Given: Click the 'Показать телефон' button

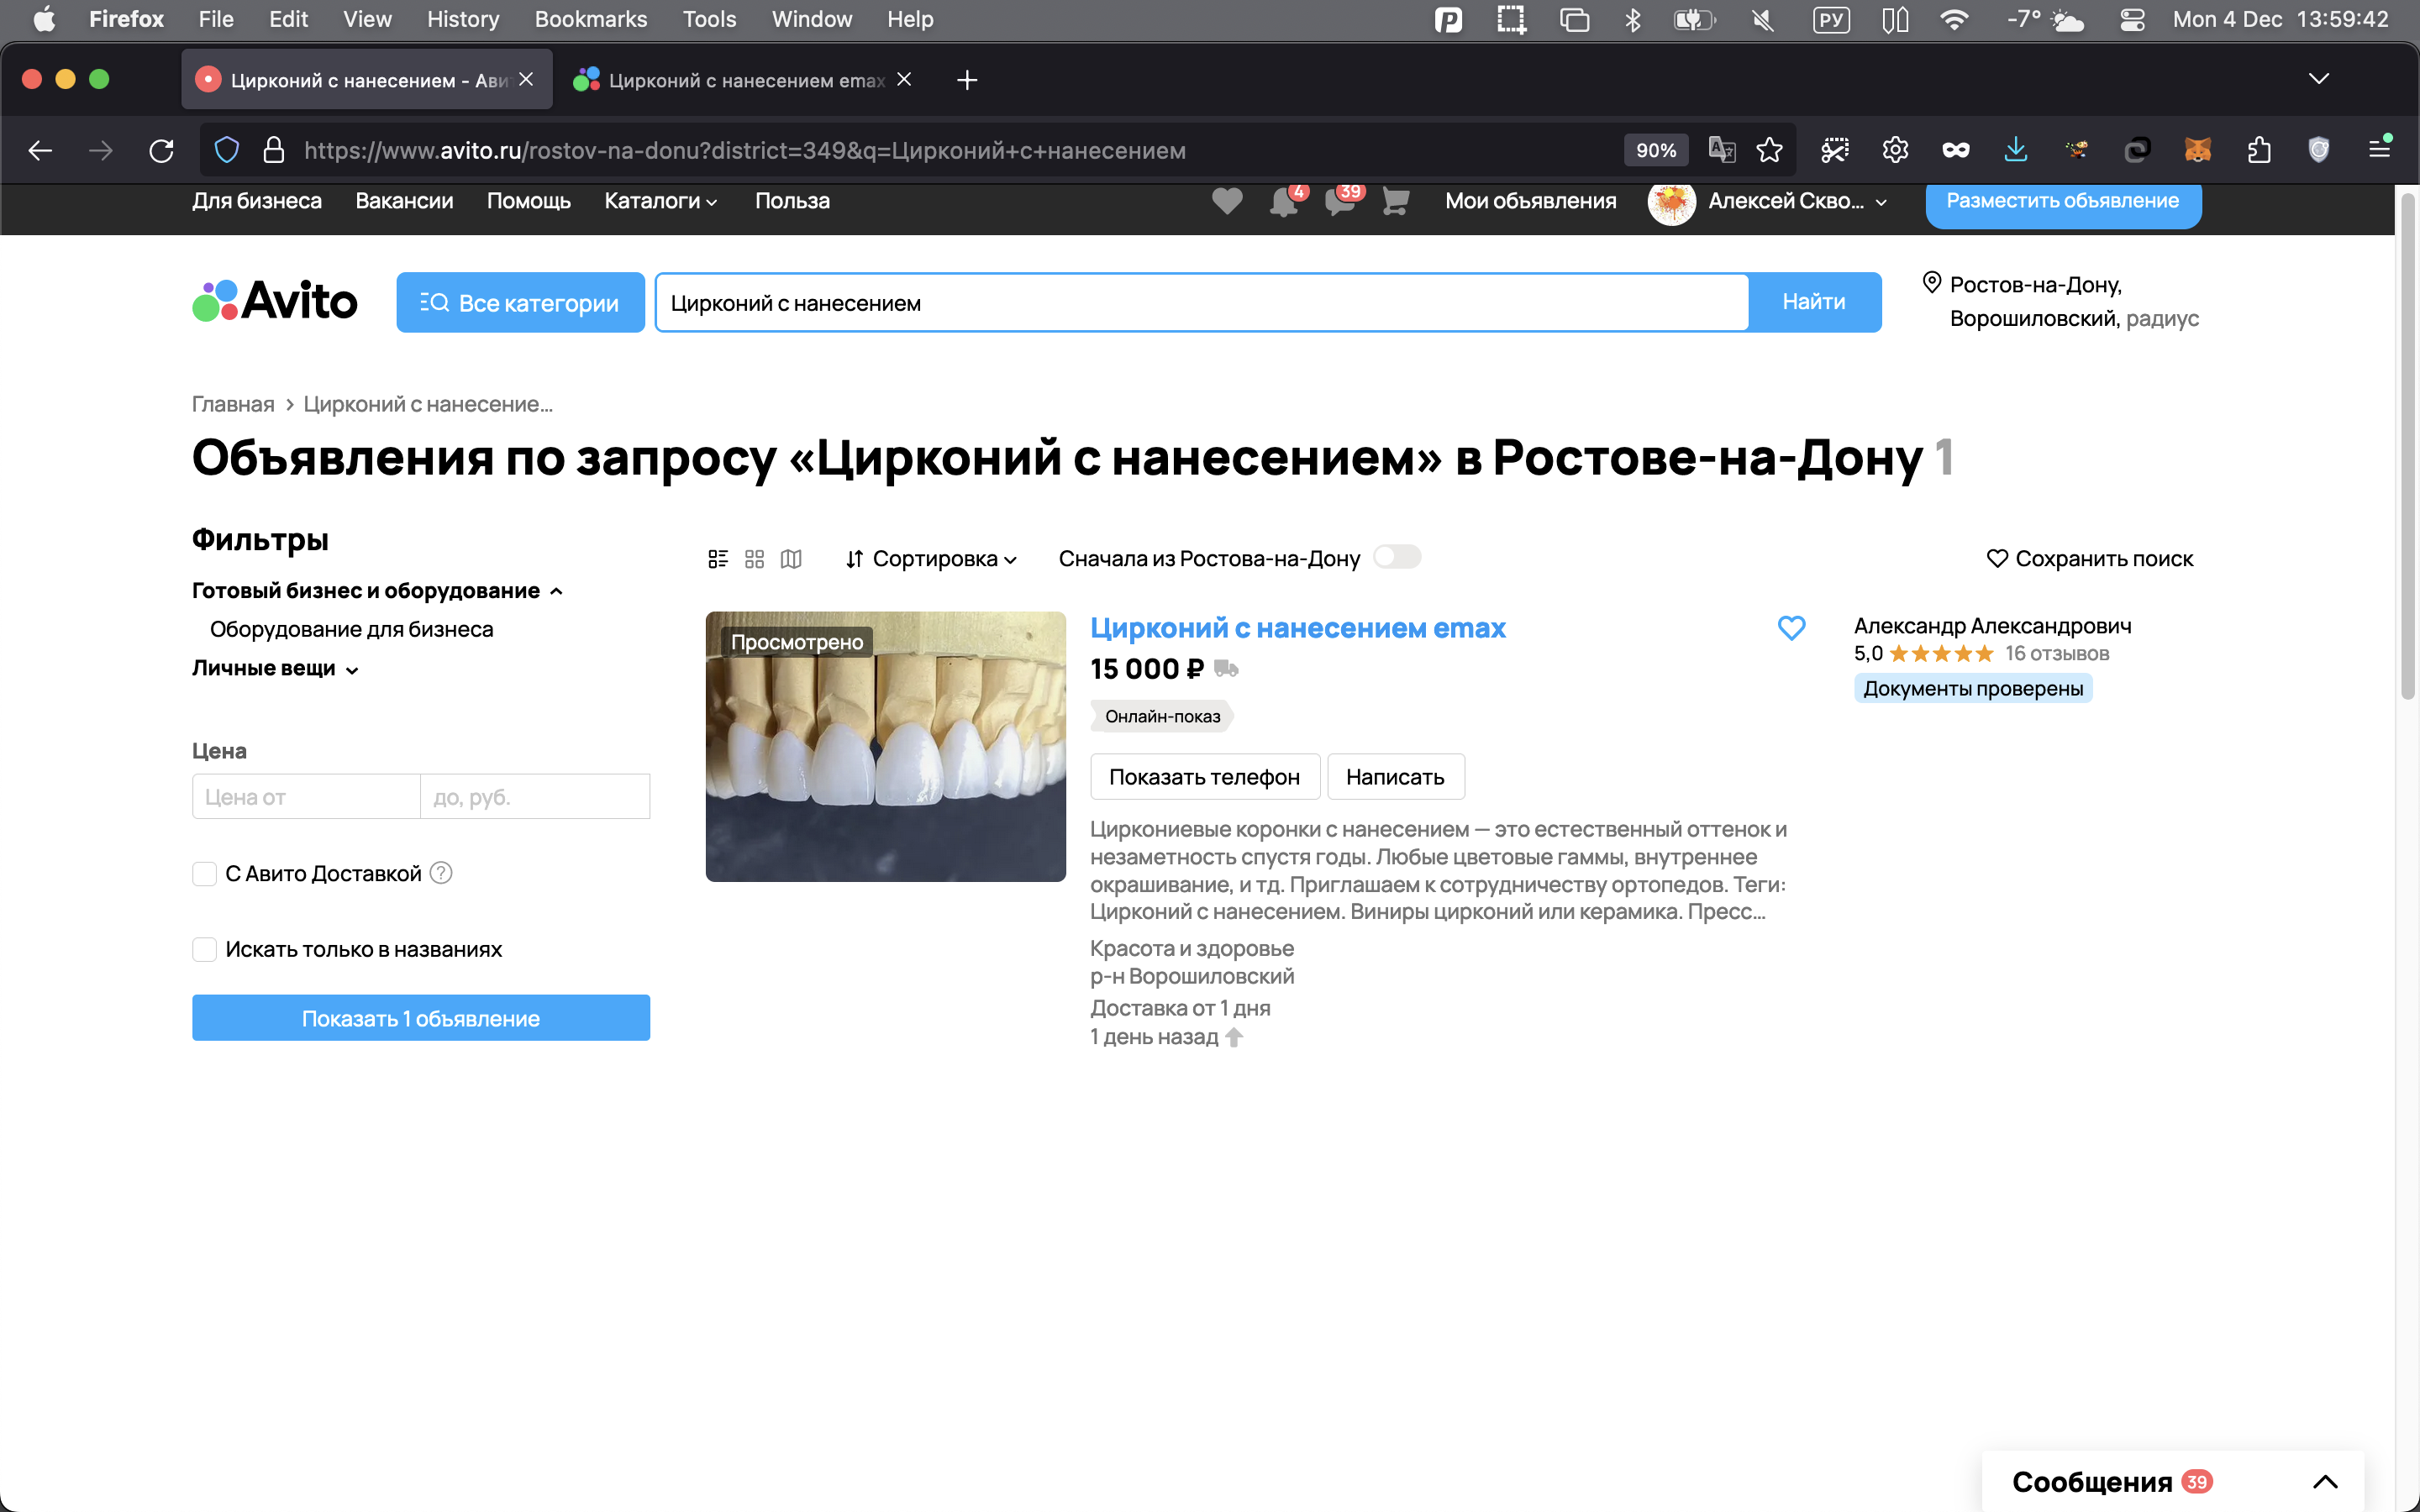Looking at the screenshot, I should (x=1204, y=777).
